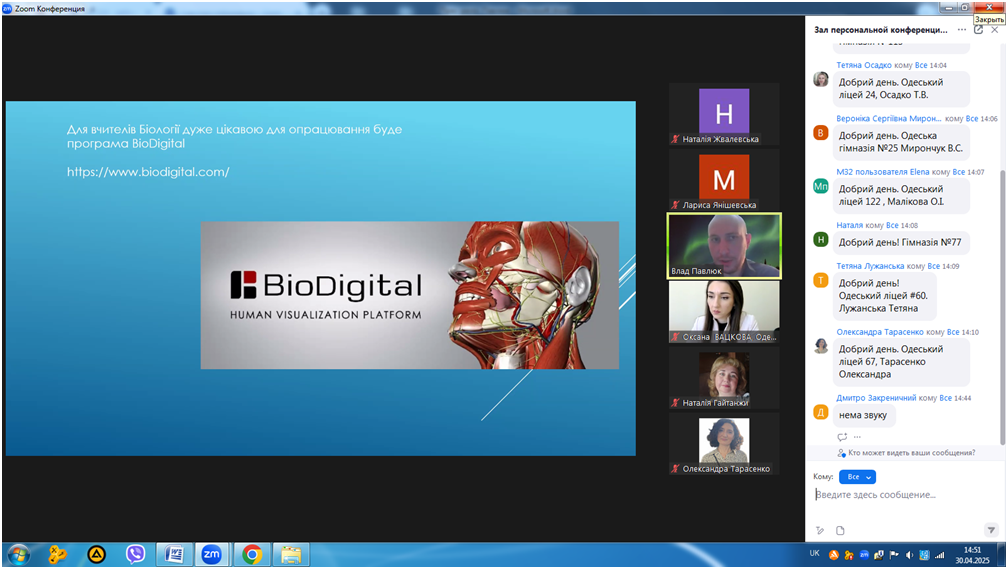Click the BioDigital banner image on slide
Screen dimensions: 1008x569
pyautogui.click(x=410, y=295)
